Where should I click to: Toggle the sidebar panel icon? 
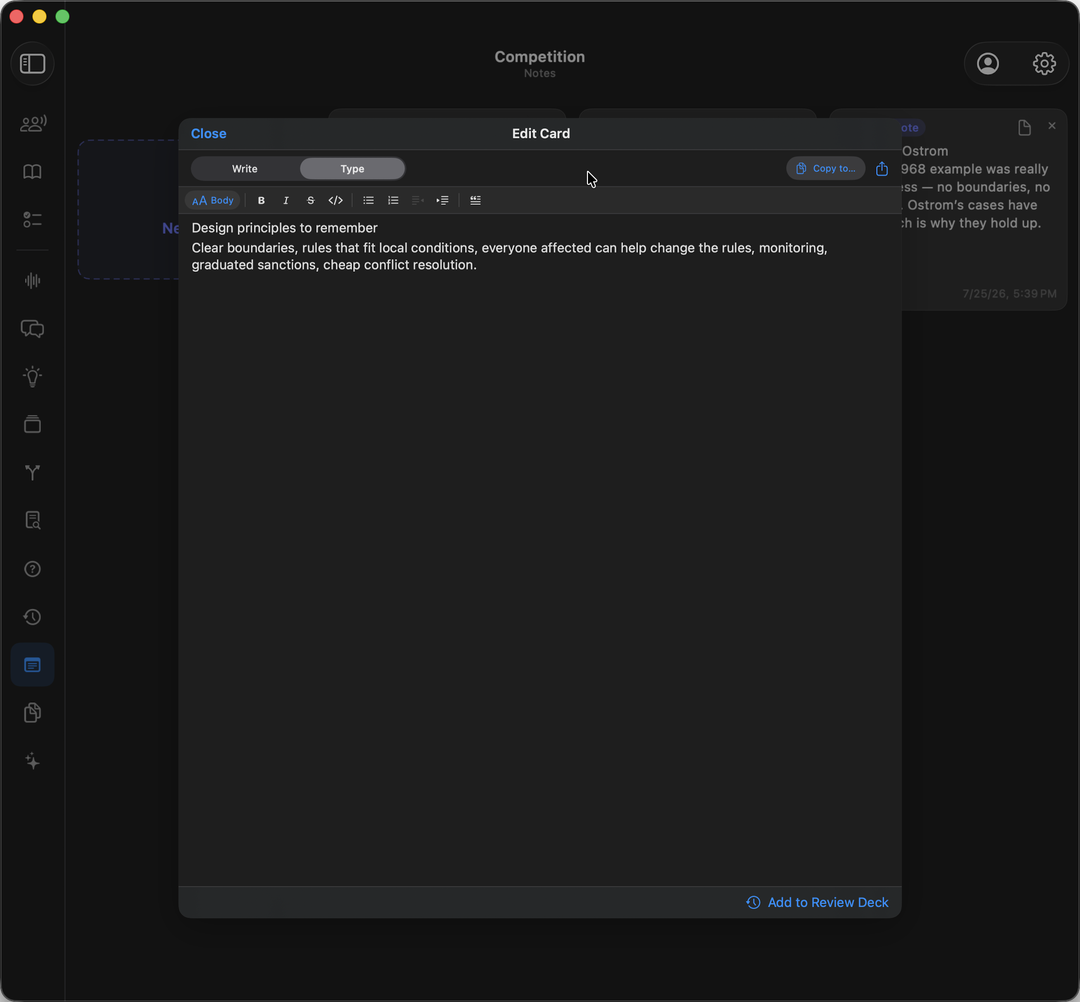pos(32,64)
